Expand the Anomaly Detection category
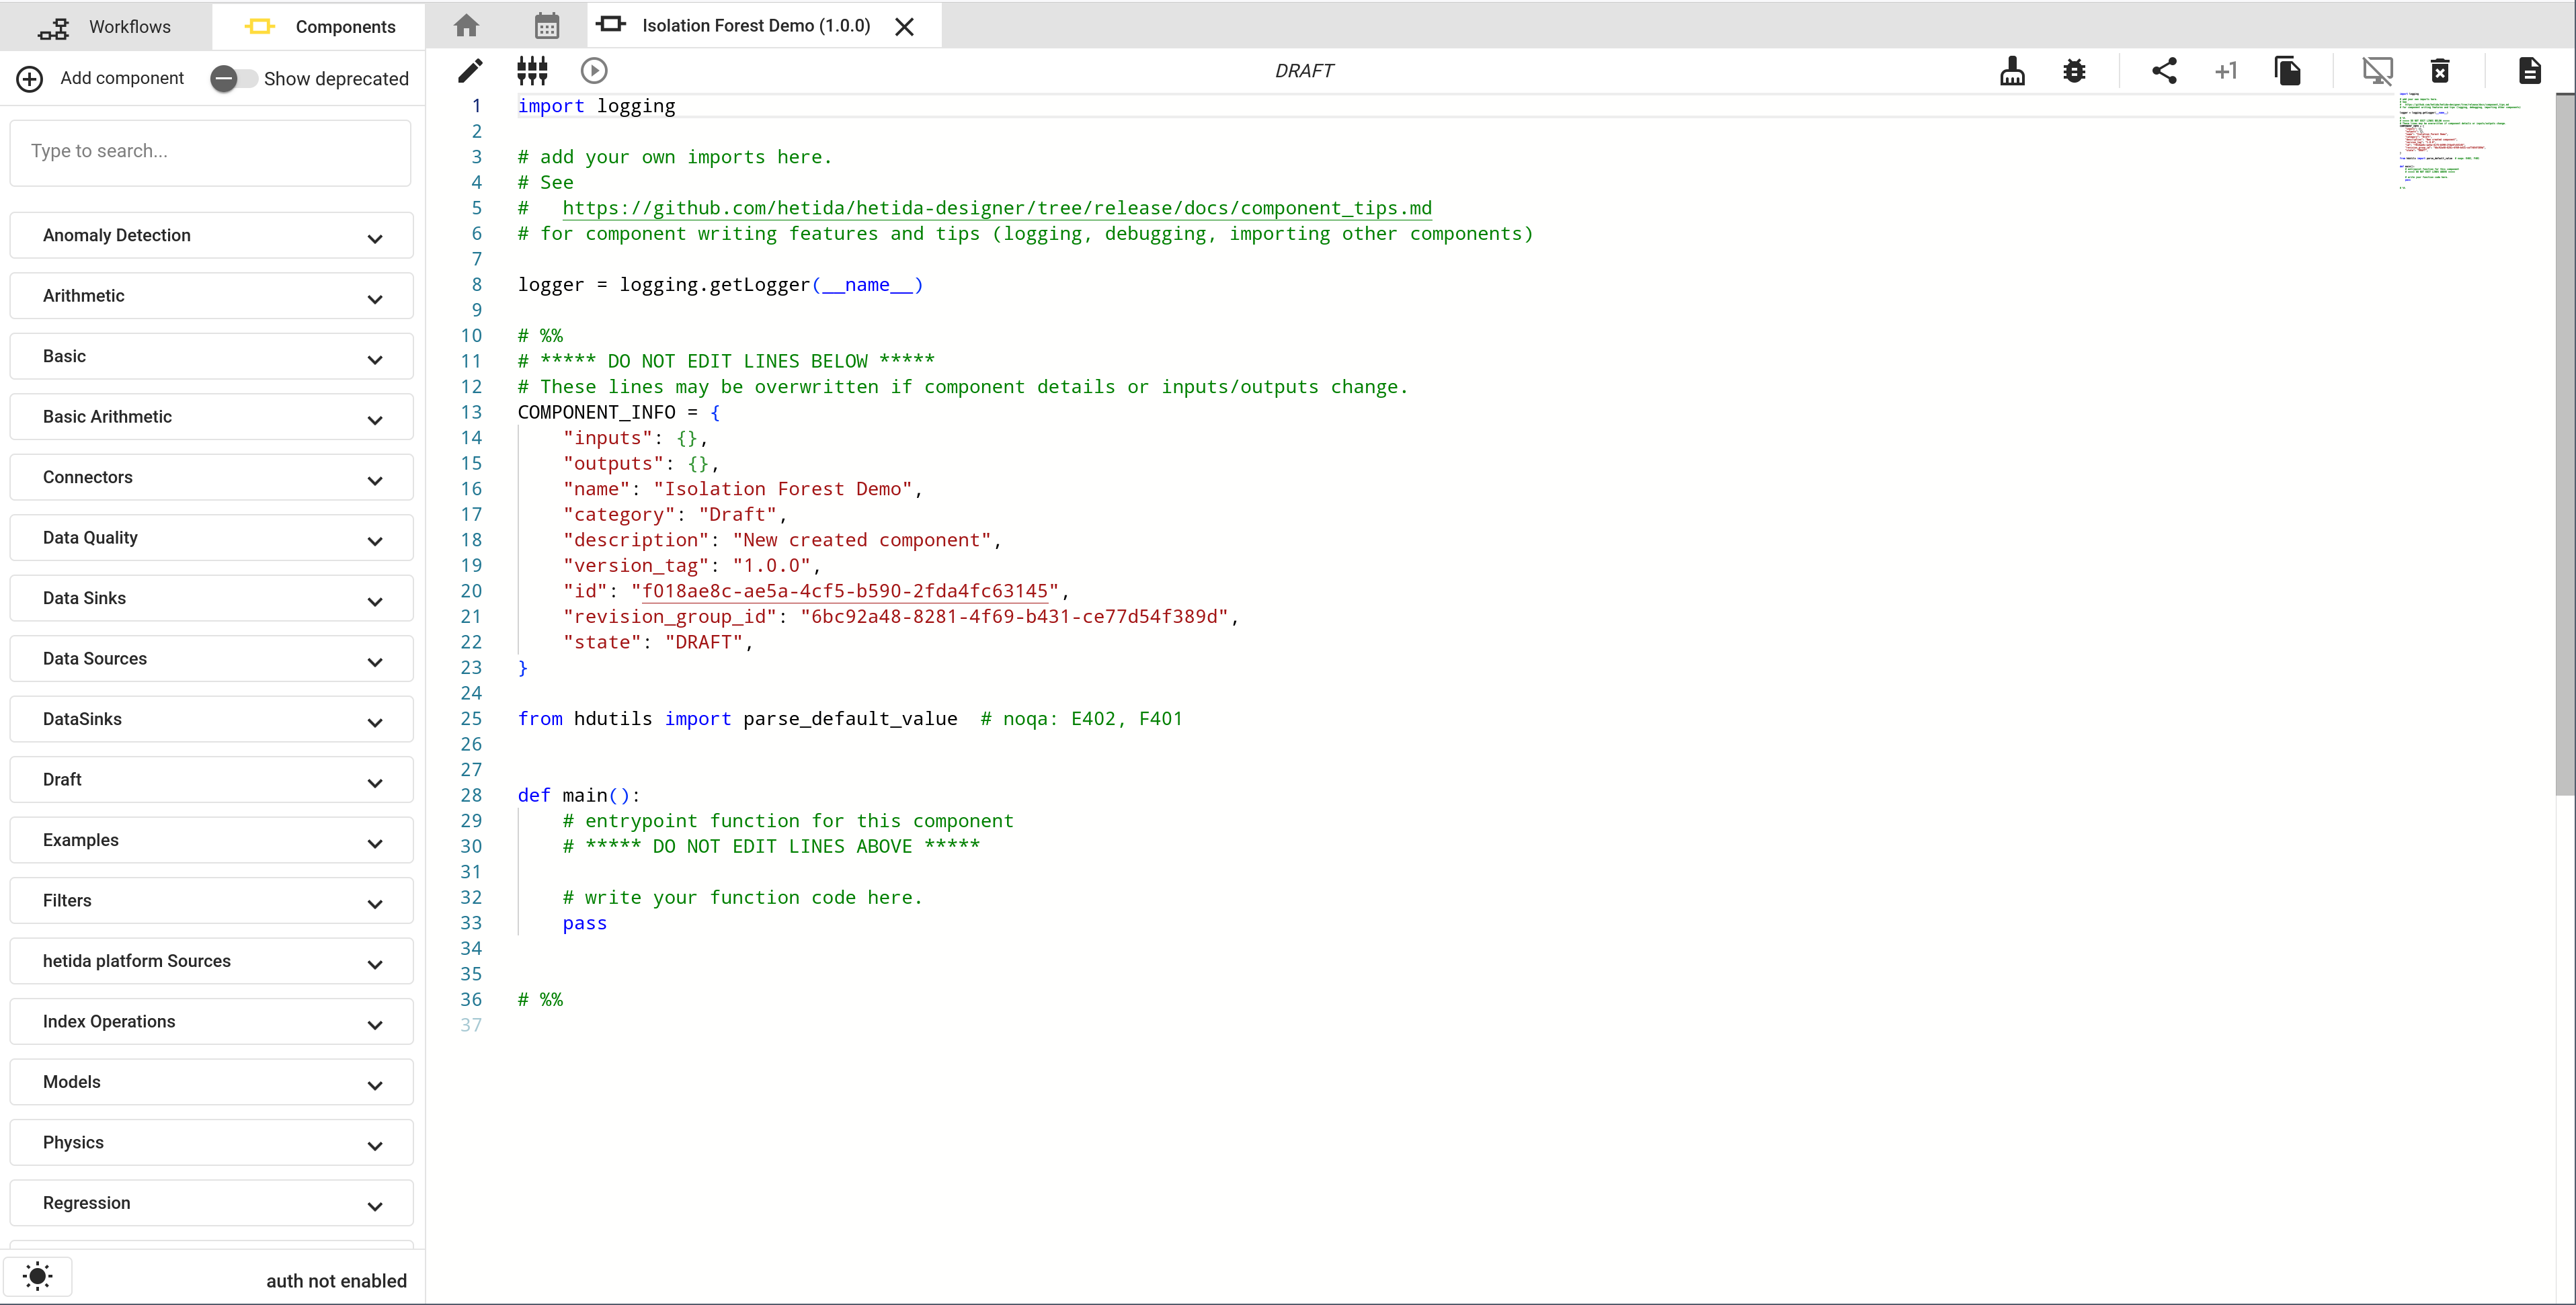This screenshot has width=2576, height=1305. (211, 236)
